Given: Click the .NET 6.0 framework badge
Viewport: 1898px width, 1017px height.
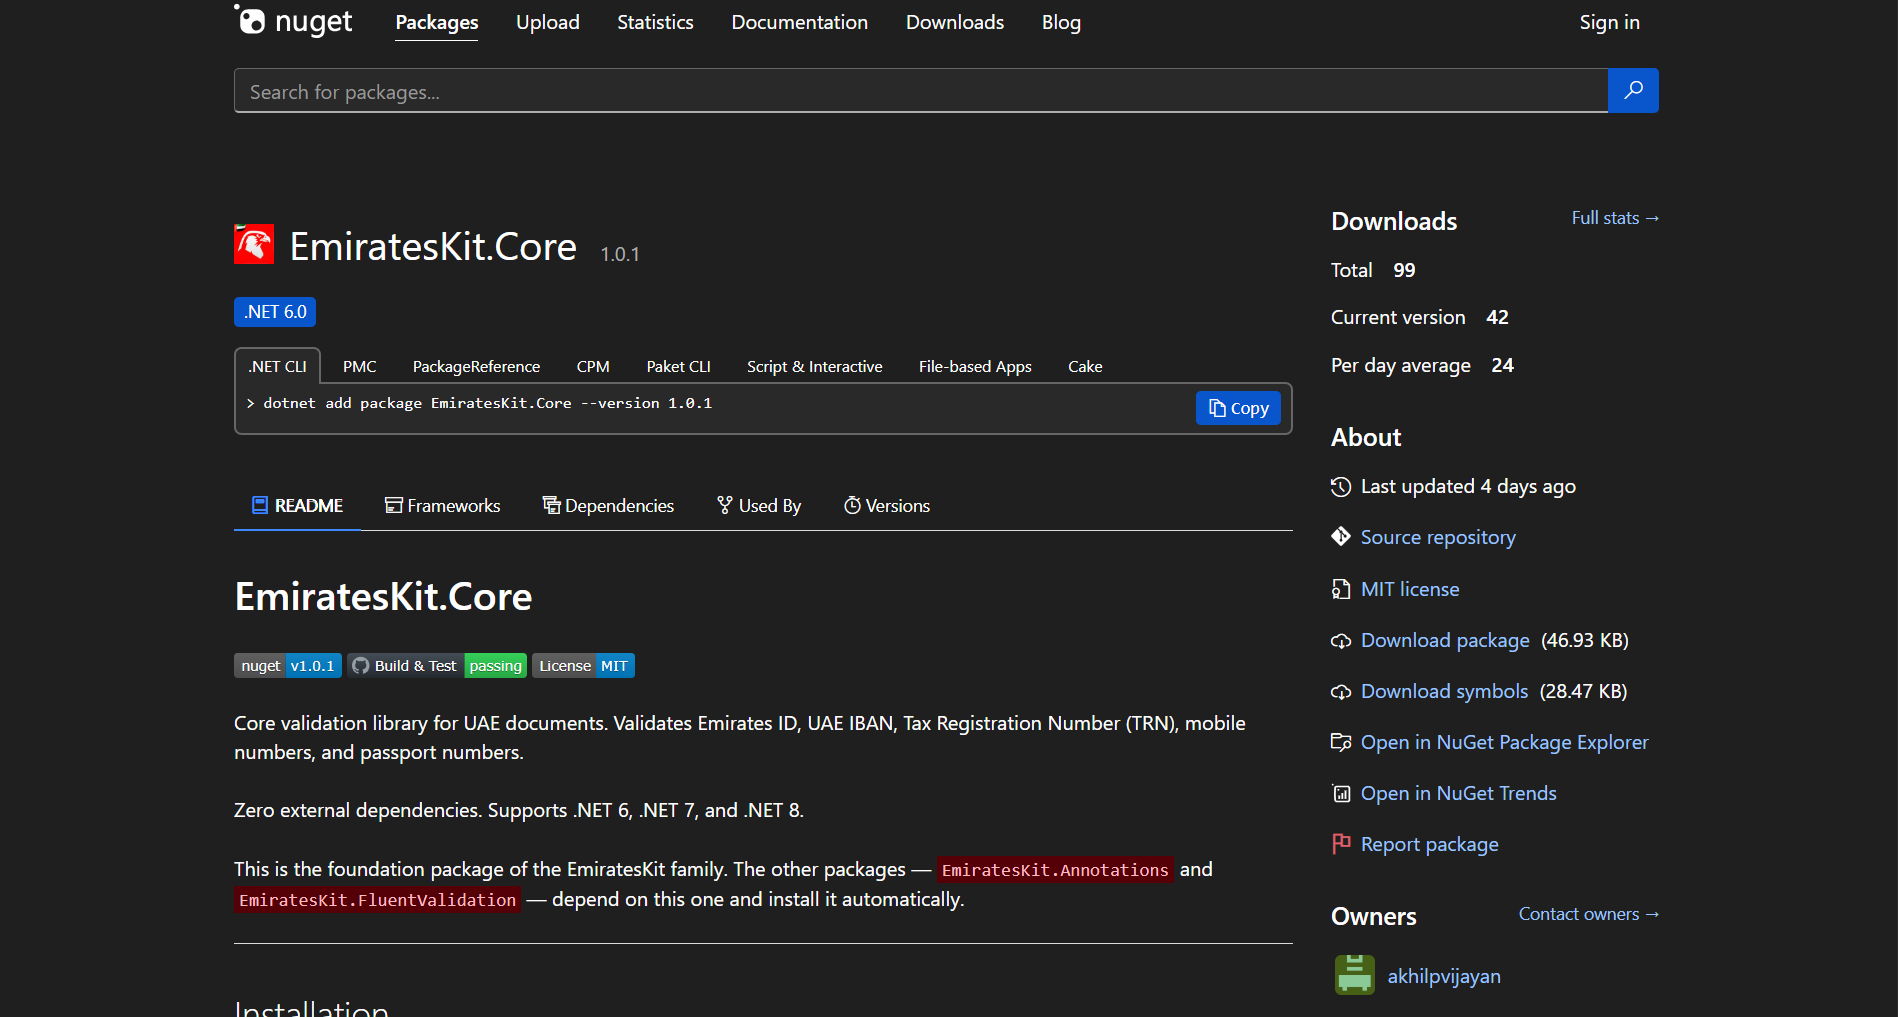Looking at the screenshot, I should tap(275, 312).
